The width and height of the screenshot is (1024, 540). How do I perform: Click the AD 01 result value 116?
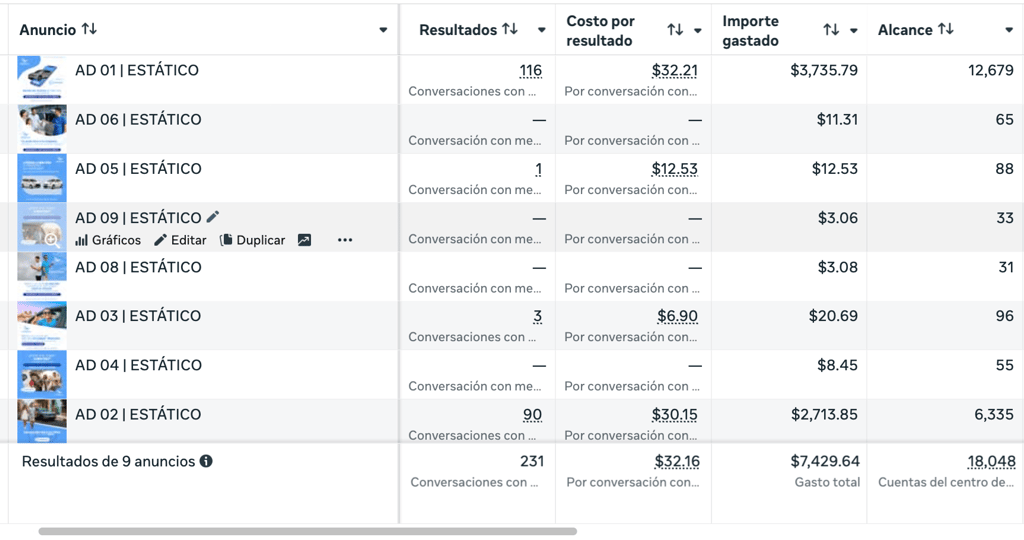pyautogui.click(x=531, y=71)
